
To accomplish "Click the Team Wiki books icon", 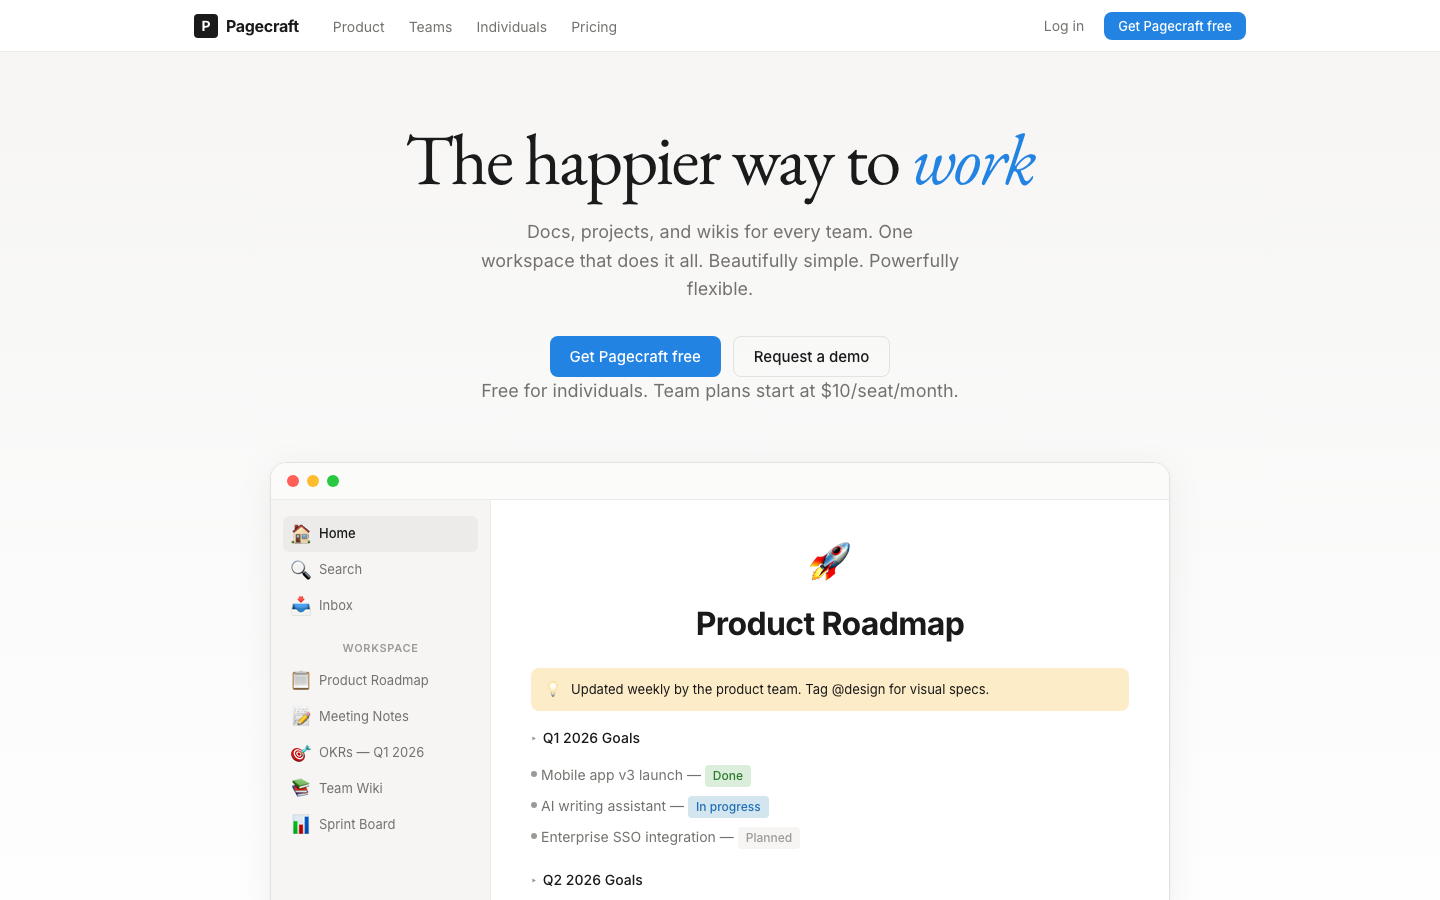I will pyautogui.click(x=301, y=789).
